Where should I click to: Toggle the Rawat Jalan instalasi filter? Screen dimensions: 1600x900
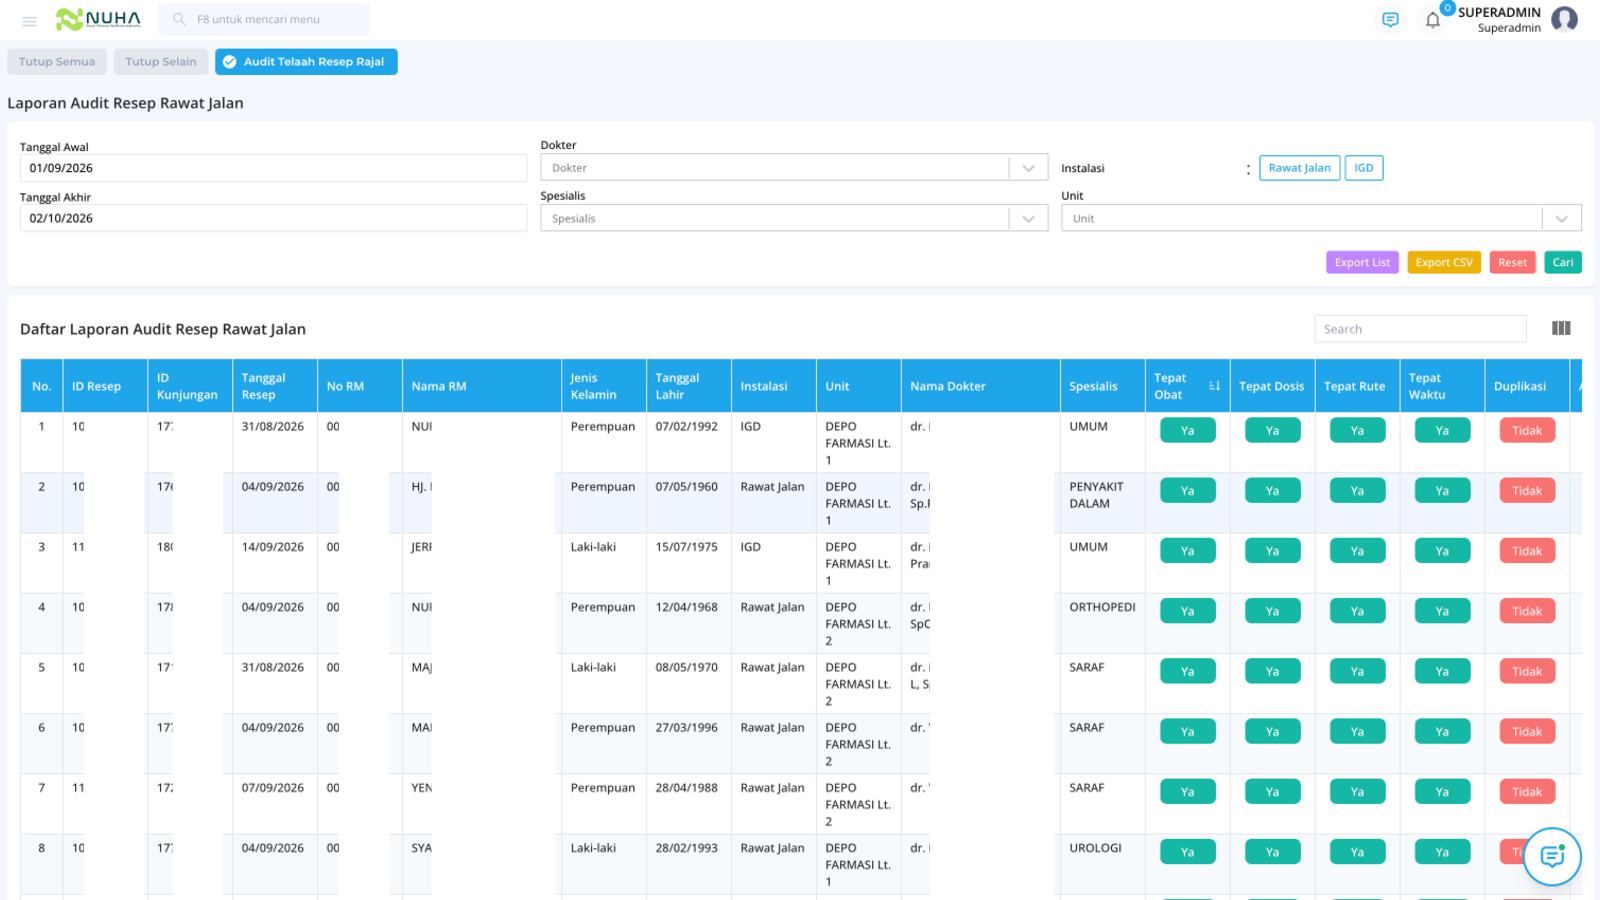point(1299,168)
